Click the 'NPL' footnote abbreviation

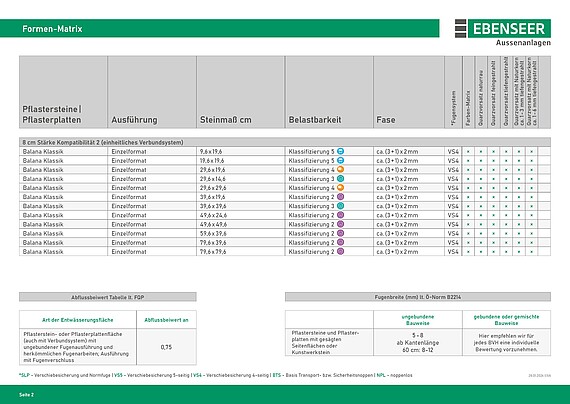point(381,375)
